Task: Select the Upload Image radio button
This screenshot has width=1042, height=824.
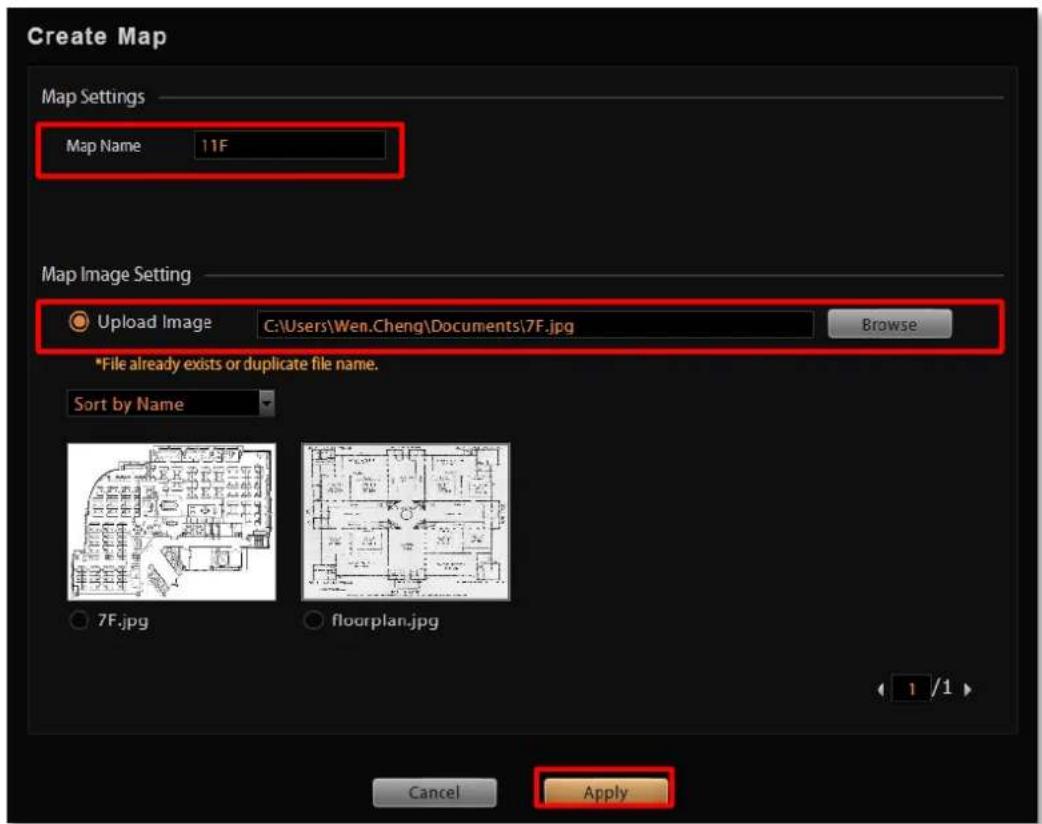Action: 78,322
